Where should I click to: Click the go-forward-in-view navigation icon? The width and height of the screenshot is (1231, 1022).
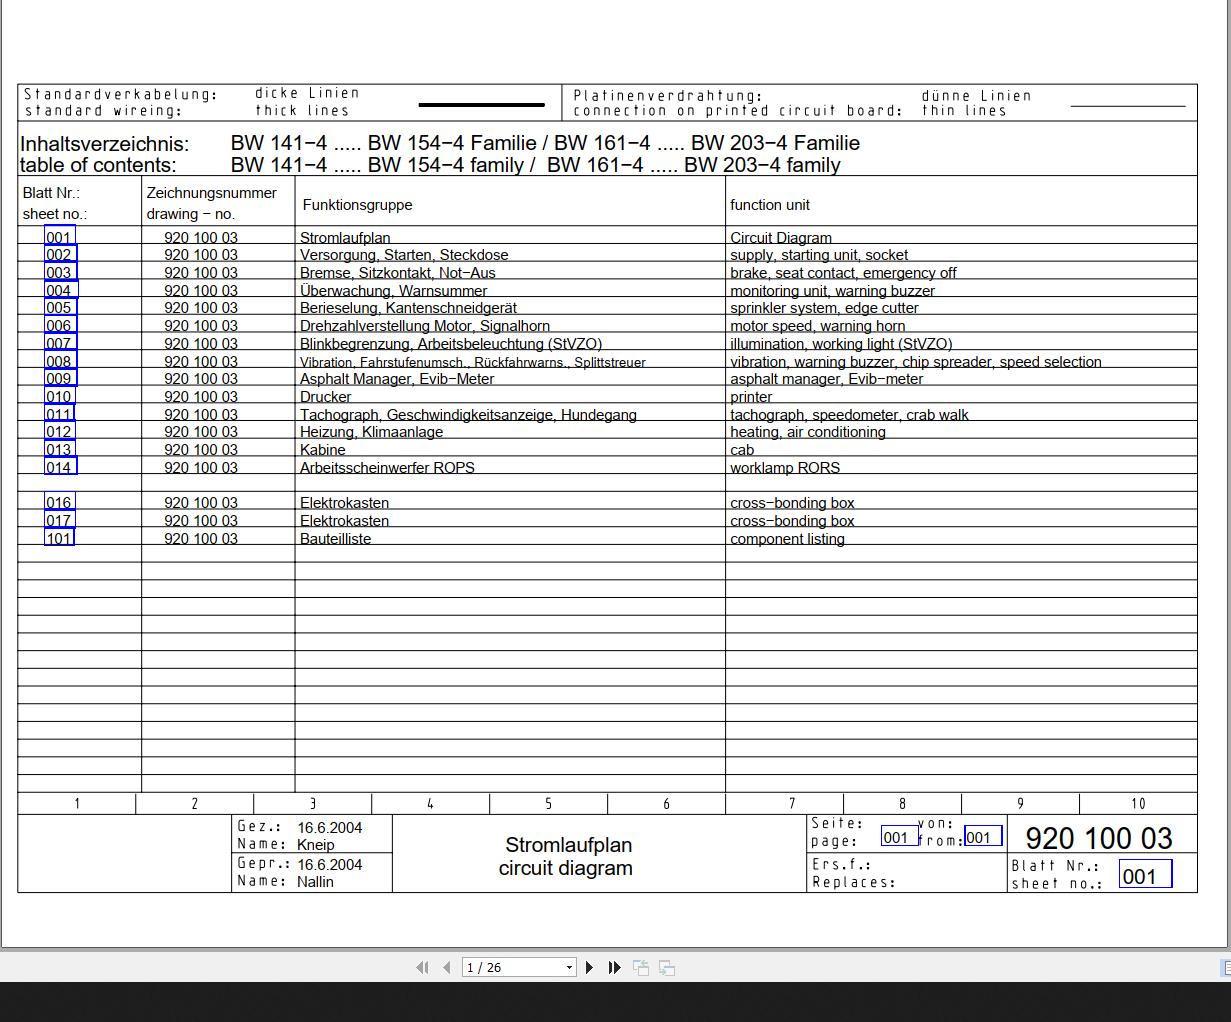[x=667, y=967]
